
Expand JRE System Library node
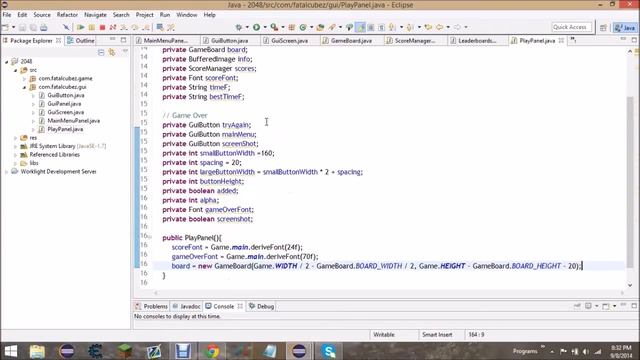(16, 146)
